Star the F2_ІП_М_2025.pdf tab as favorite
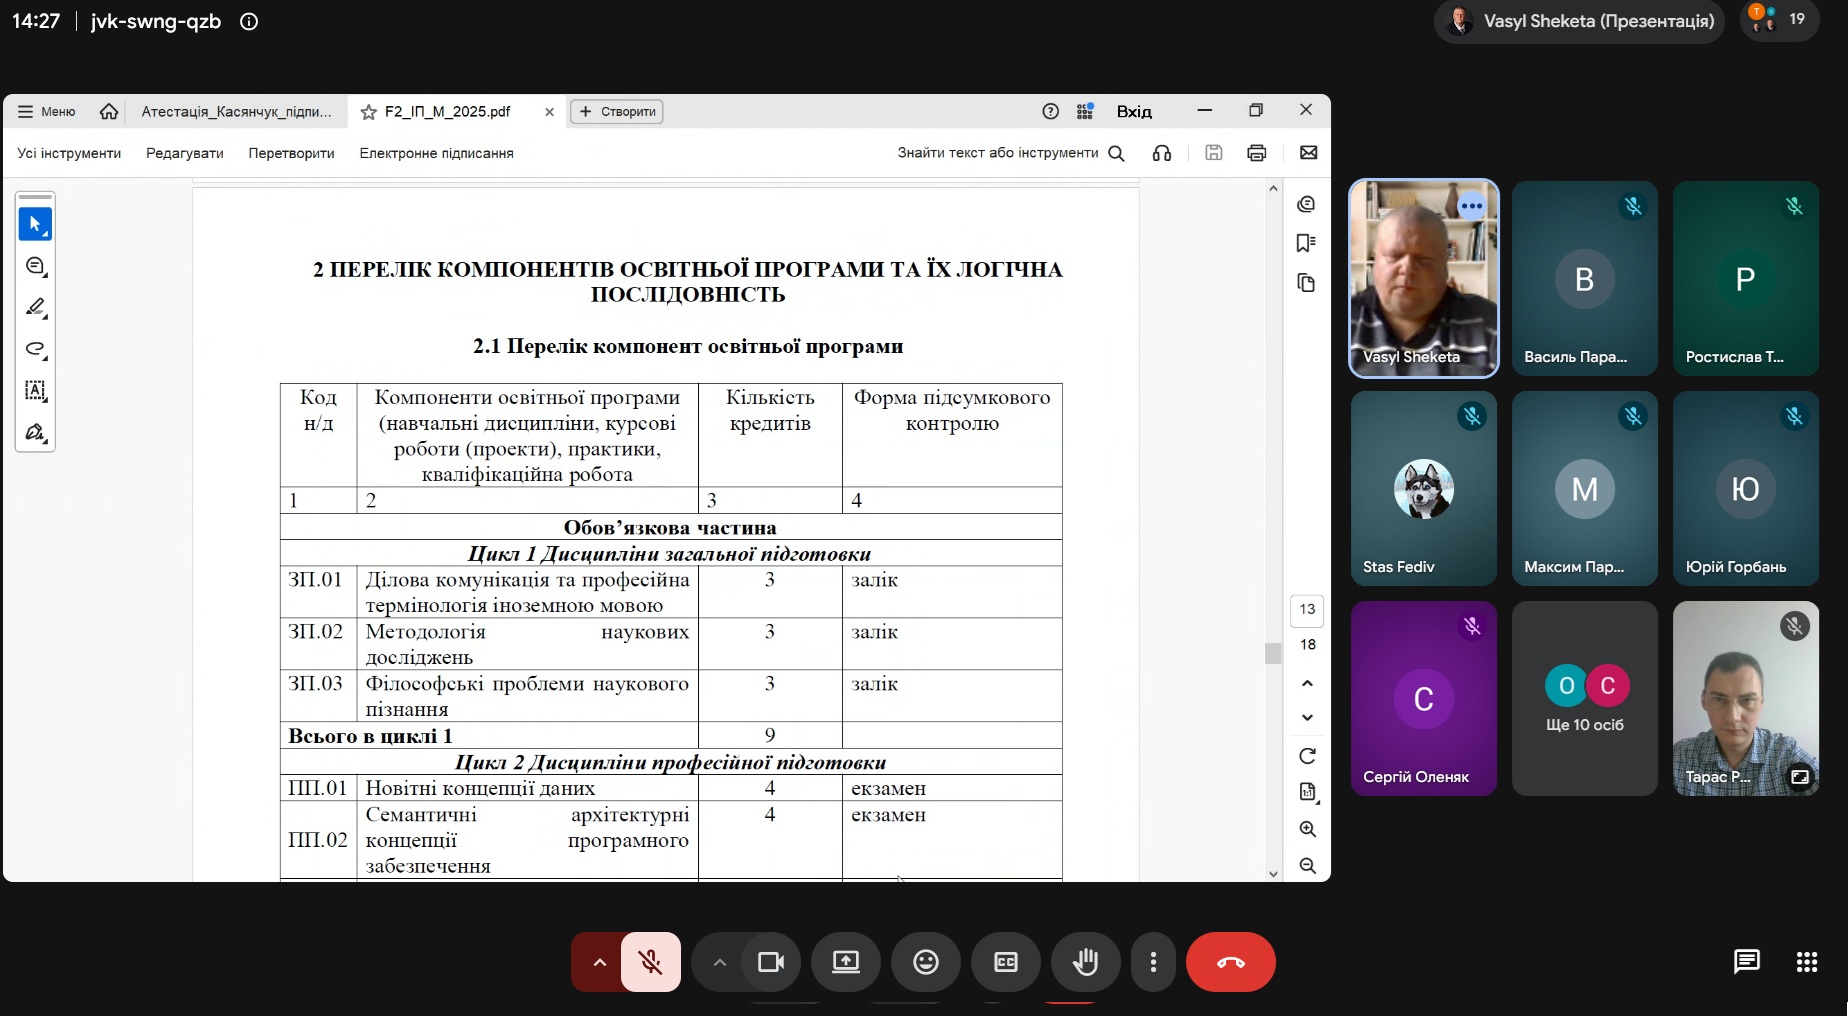The width and height of the screenshot is (1848, 1016). 369,112
